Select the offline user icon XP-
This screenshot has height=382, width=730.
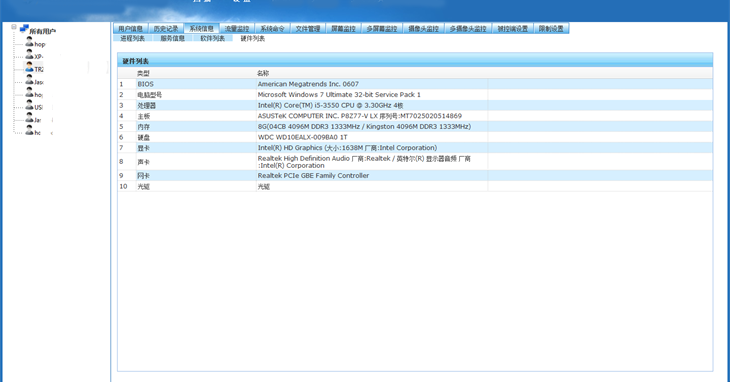click(x=29, y=54)
